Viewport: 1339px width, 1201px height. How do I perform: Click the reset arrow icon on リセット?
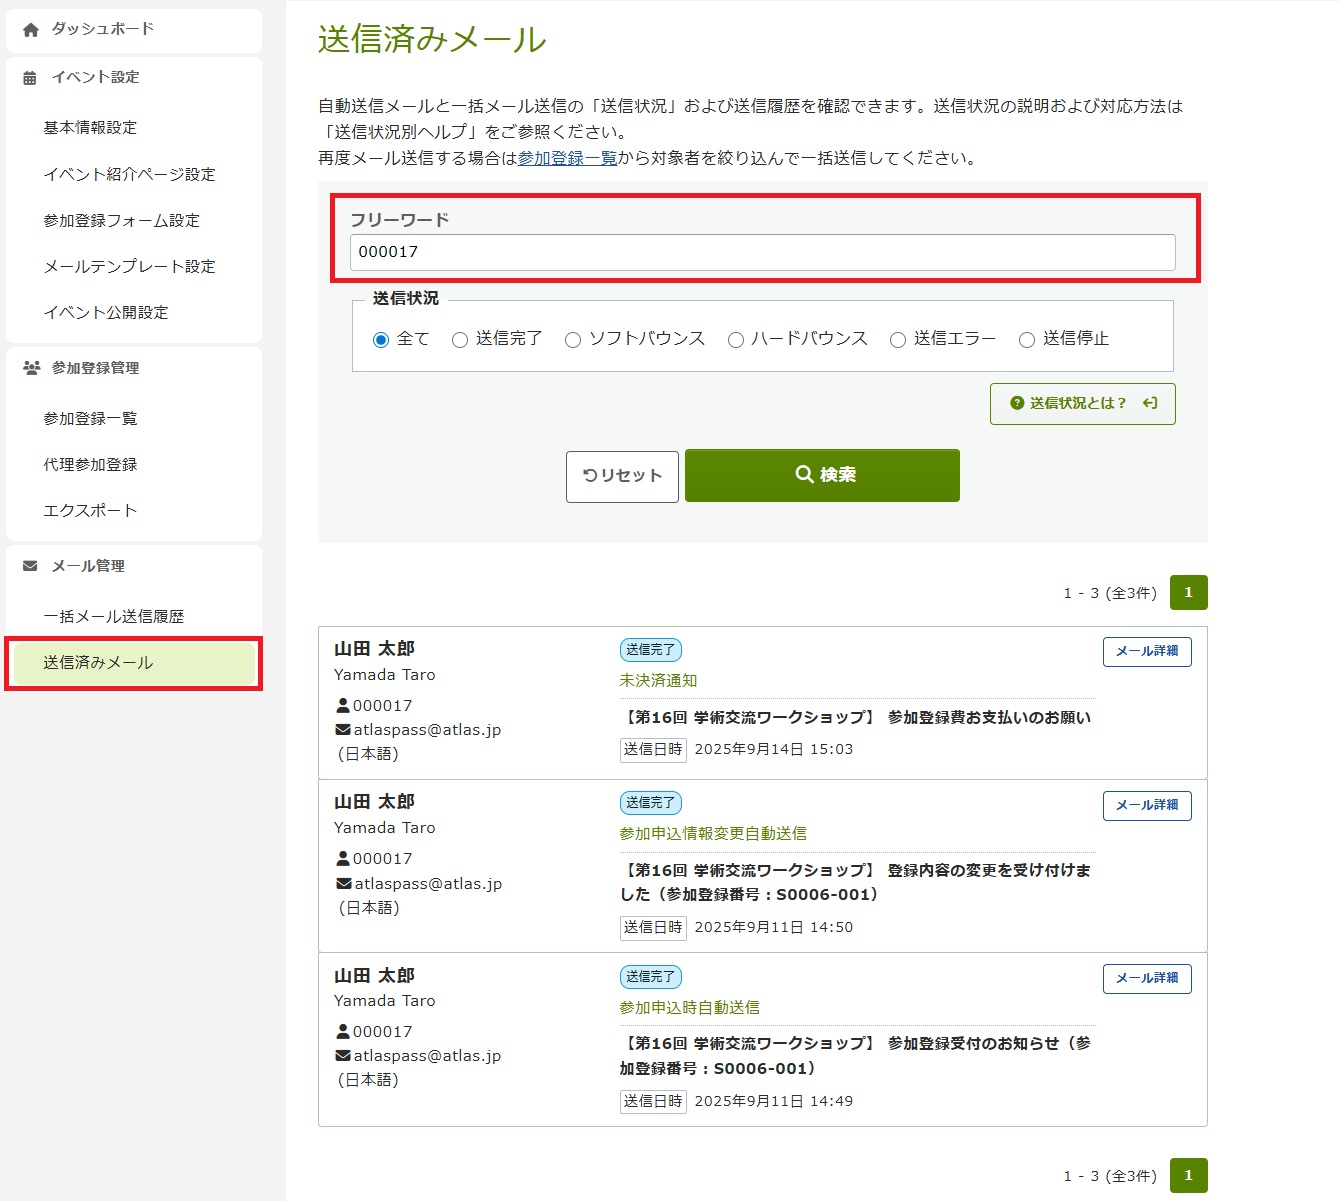pos(589,476)
